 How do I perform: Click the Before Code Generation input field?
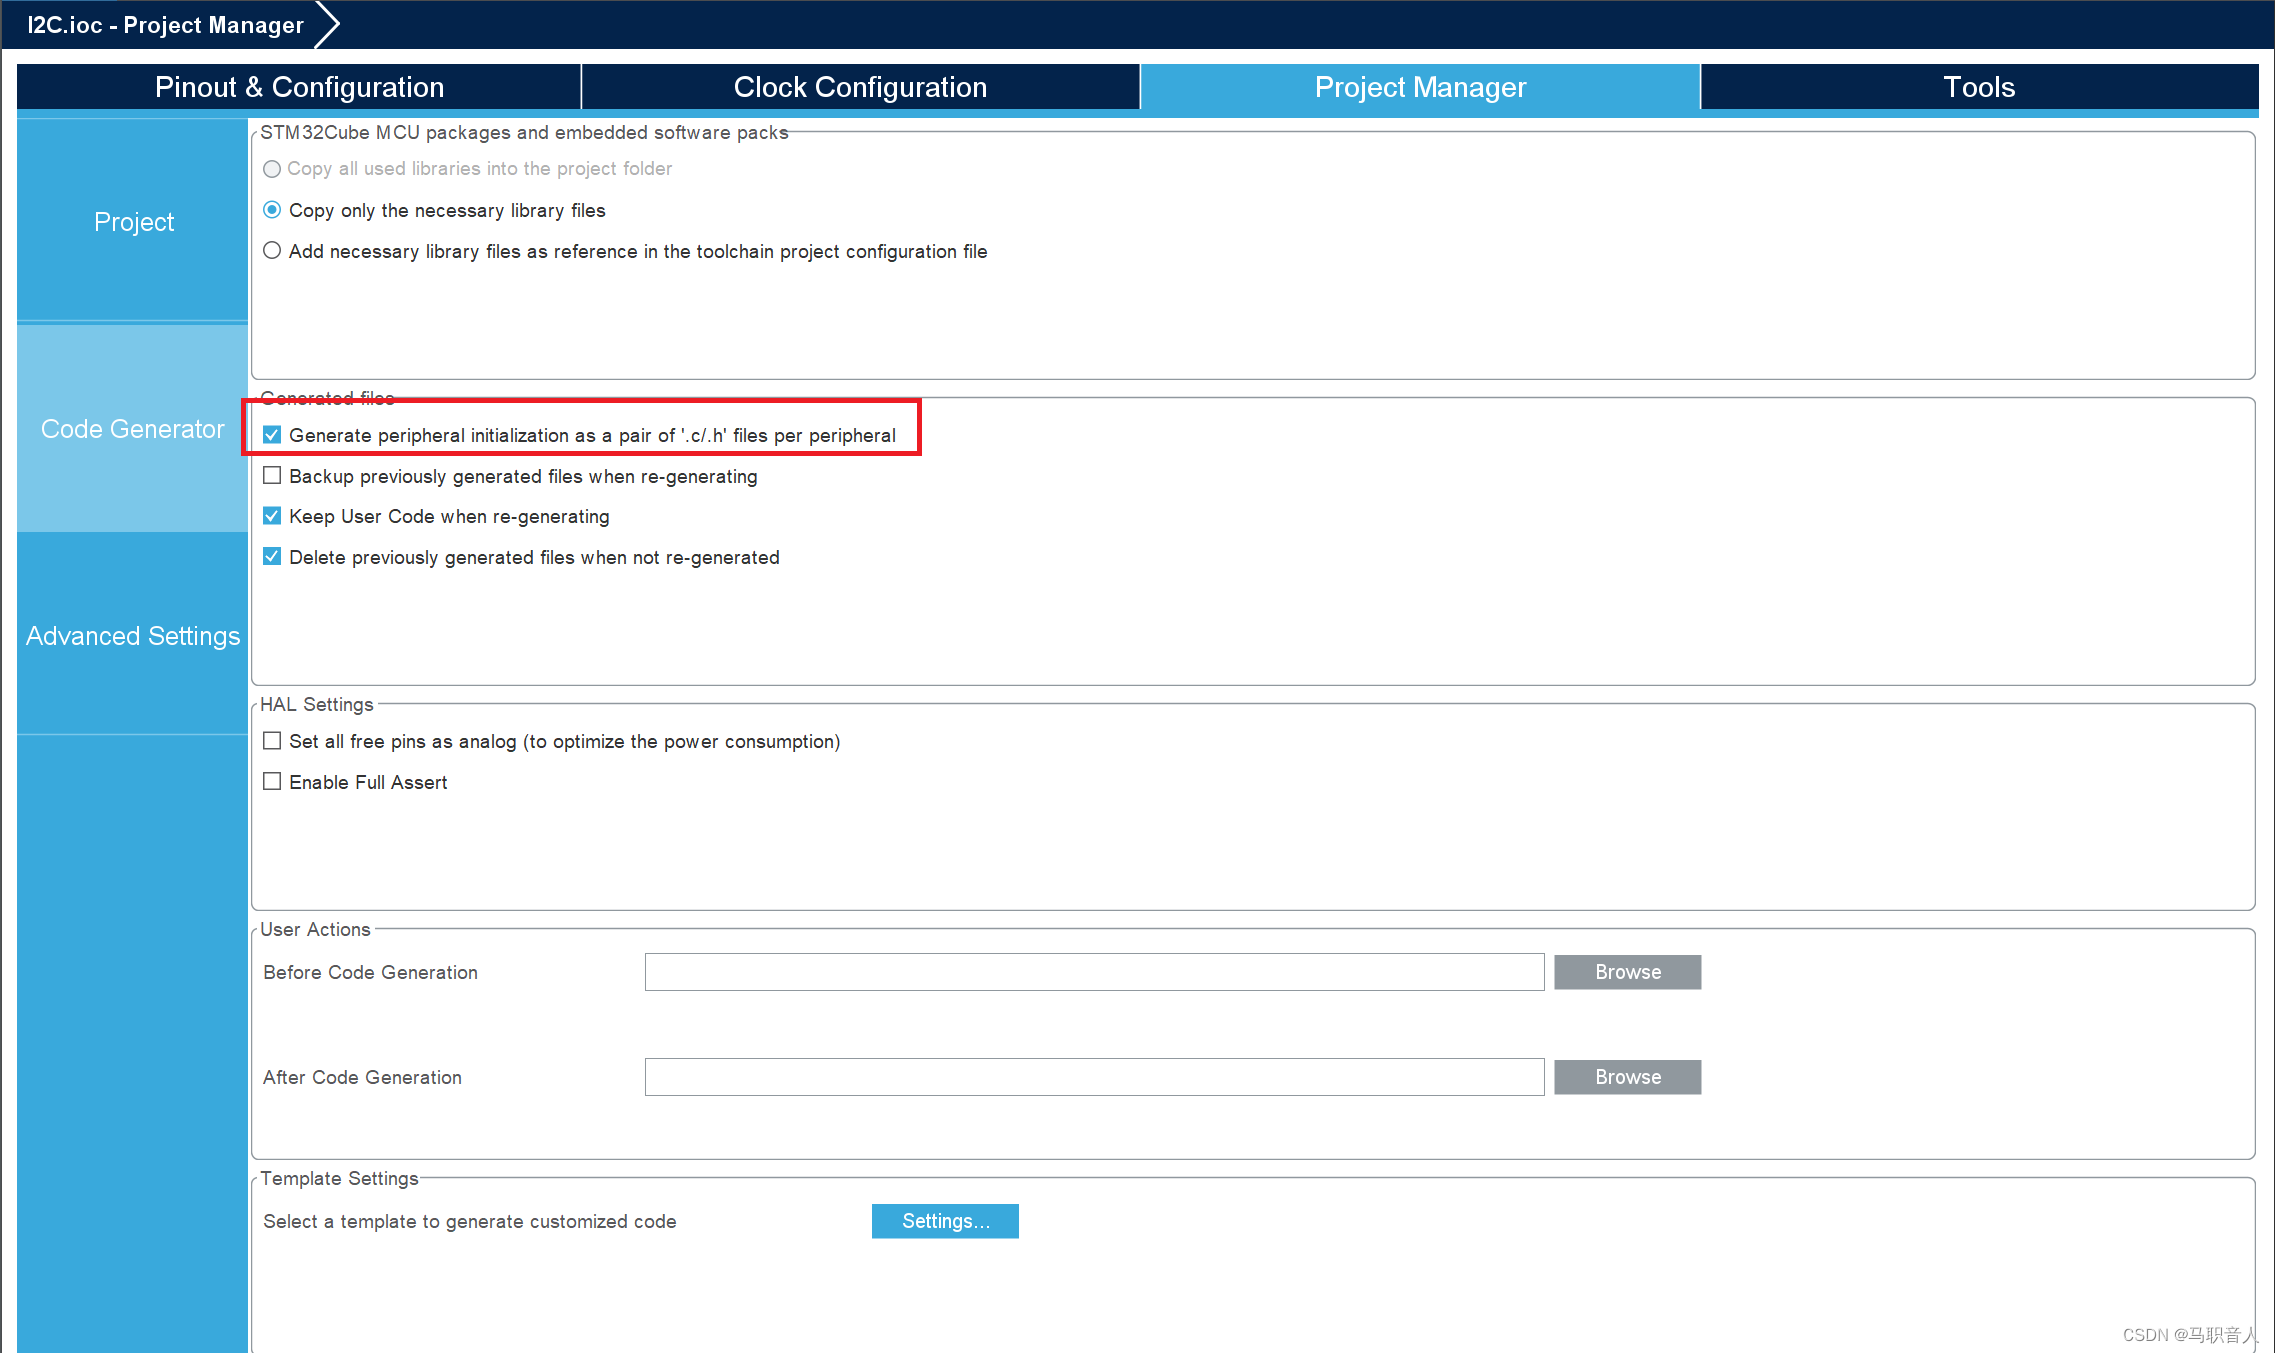pos(1094,972)
